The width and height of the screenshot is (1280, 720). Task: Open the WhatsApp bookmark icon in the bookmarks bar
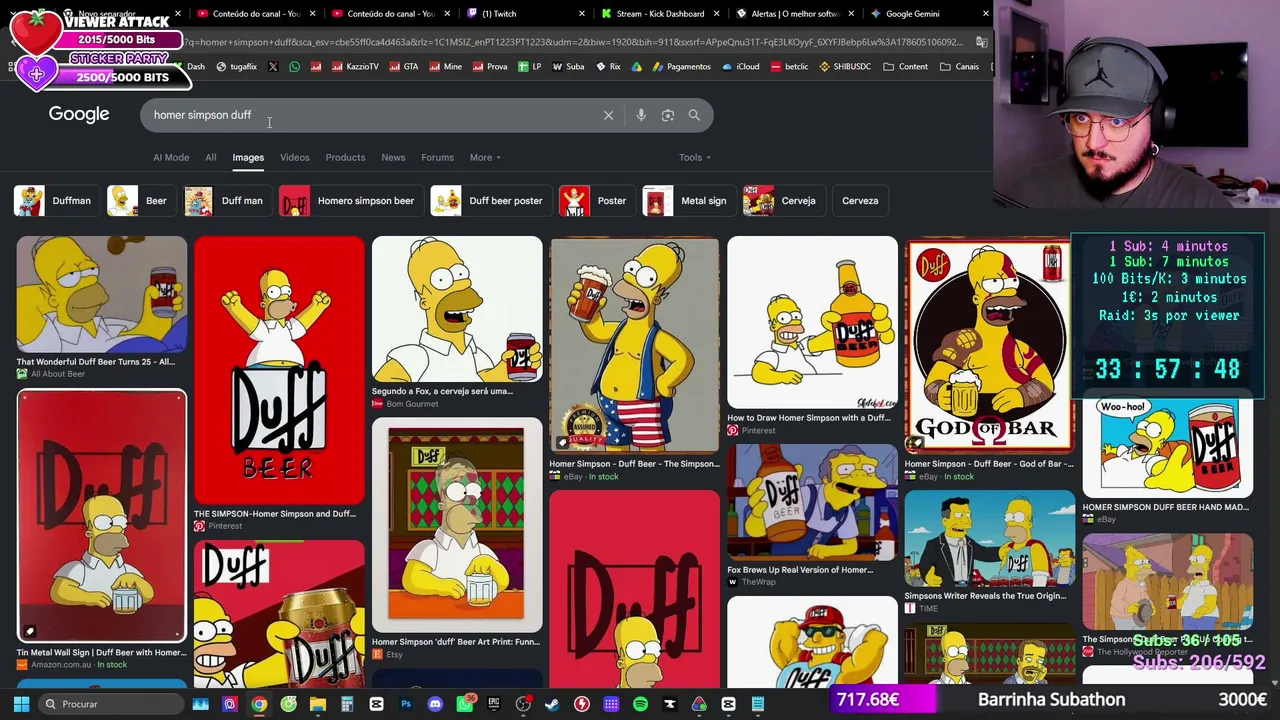tap(294, 67)
